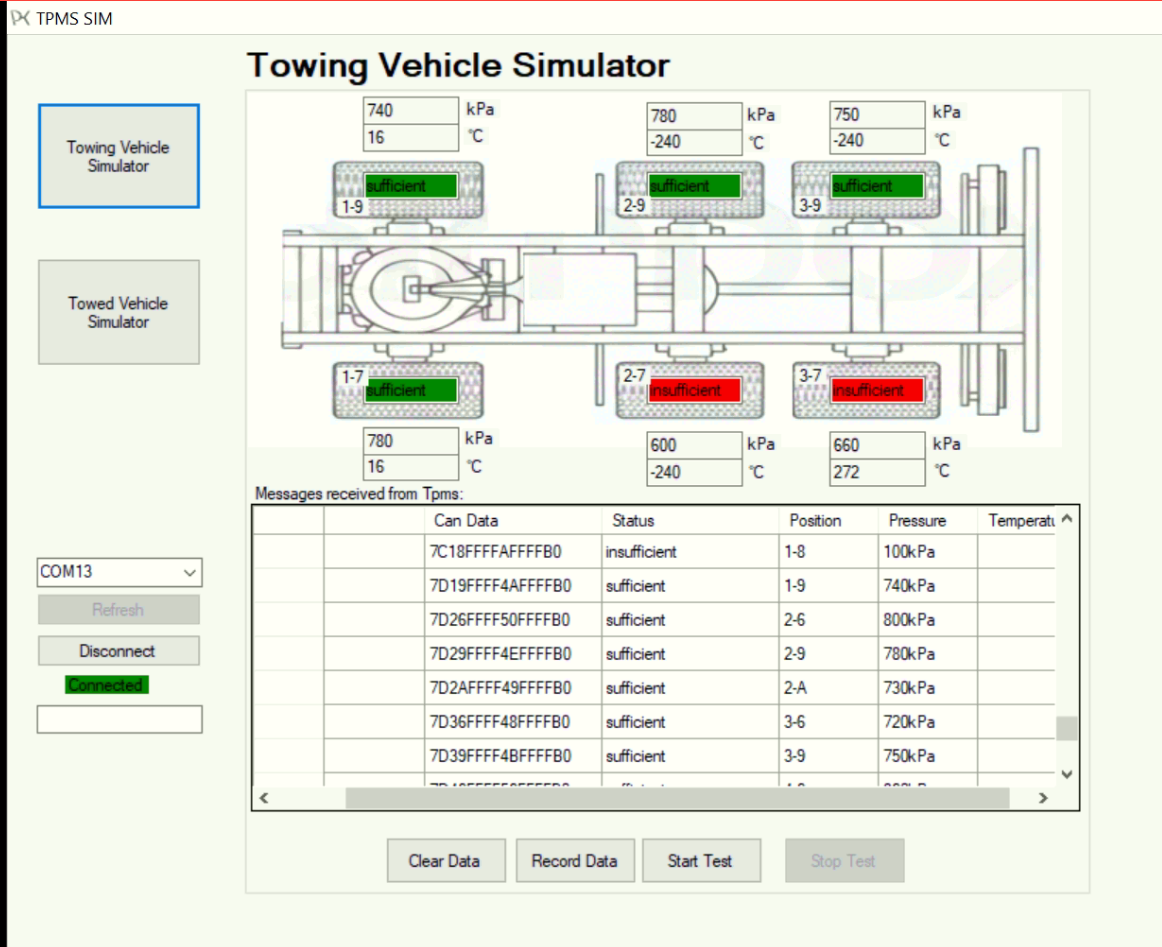
Task: Click the Clear Data button
Action: point(444,861)
